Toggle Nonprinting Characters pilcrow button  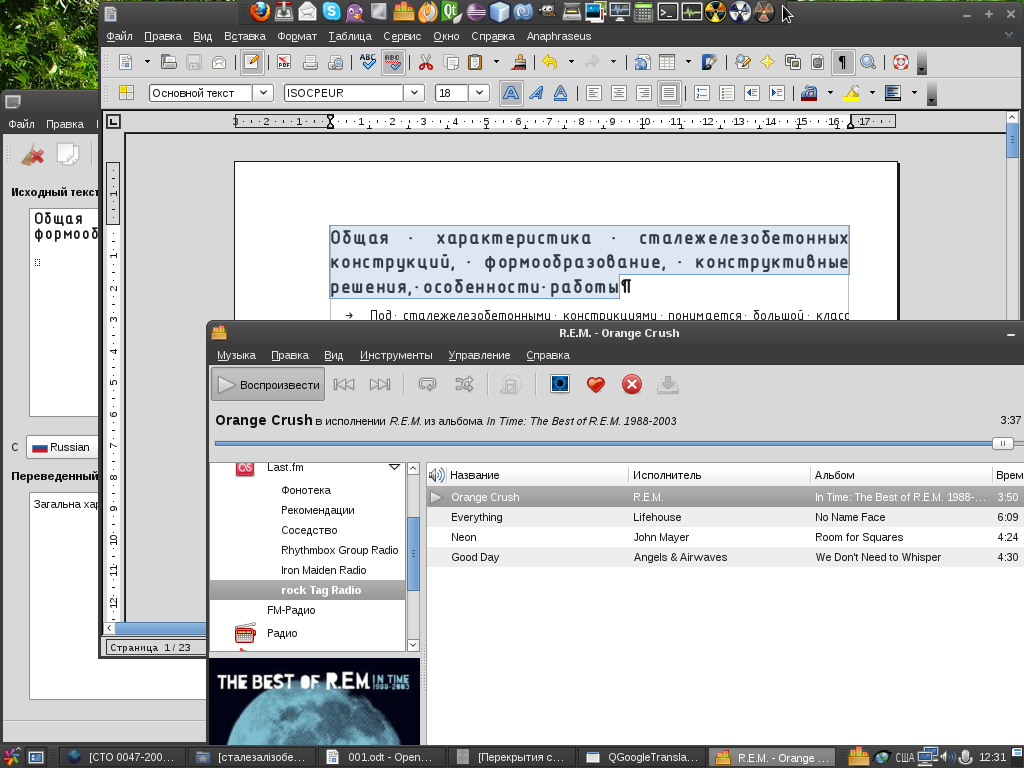point(842,62)
